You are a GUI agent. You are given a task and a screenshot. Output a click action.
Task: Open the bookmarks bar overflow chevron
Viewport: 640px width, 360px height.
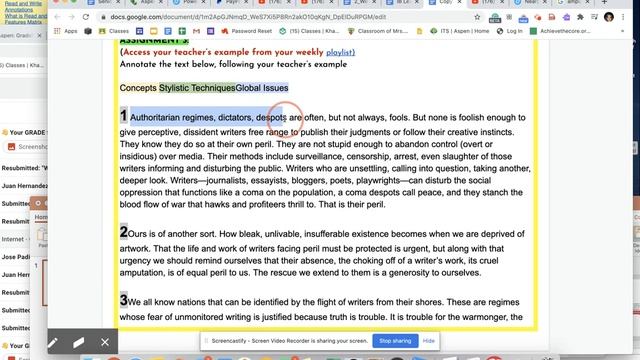click(622, 31)
